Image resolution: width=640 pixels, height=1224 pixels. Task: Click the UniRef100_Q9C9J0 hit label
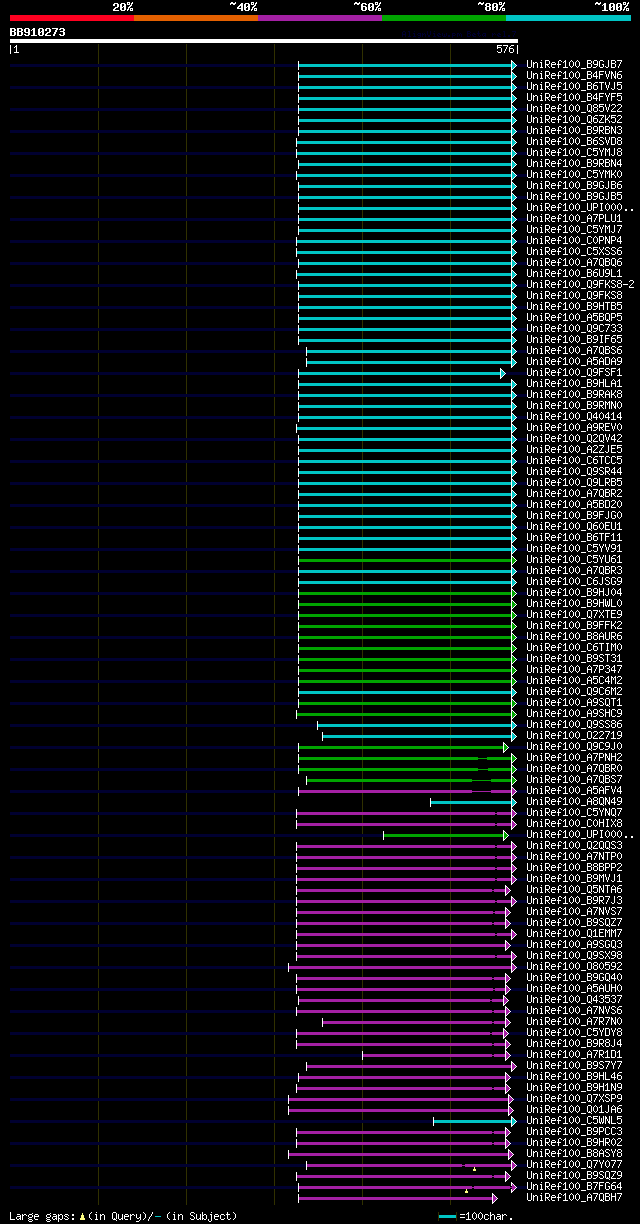point(574,746)
